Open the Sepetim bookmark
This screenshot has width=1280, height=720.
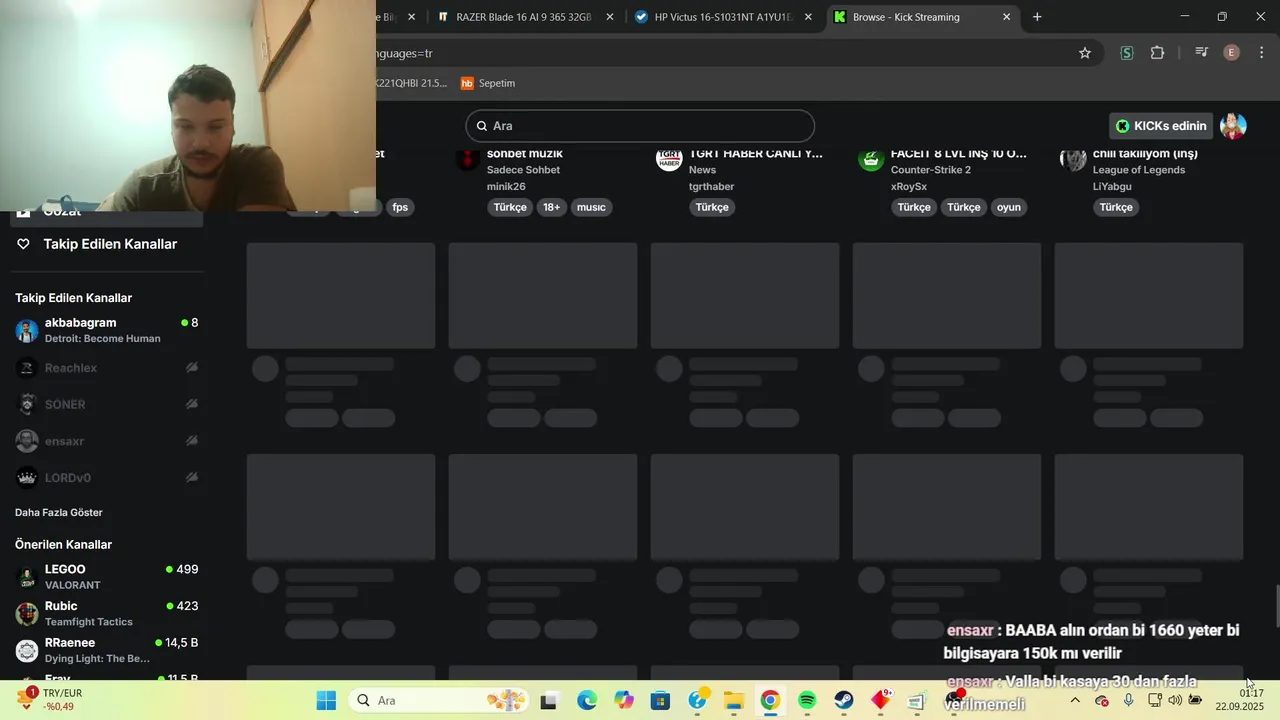[x=488, y=83]
